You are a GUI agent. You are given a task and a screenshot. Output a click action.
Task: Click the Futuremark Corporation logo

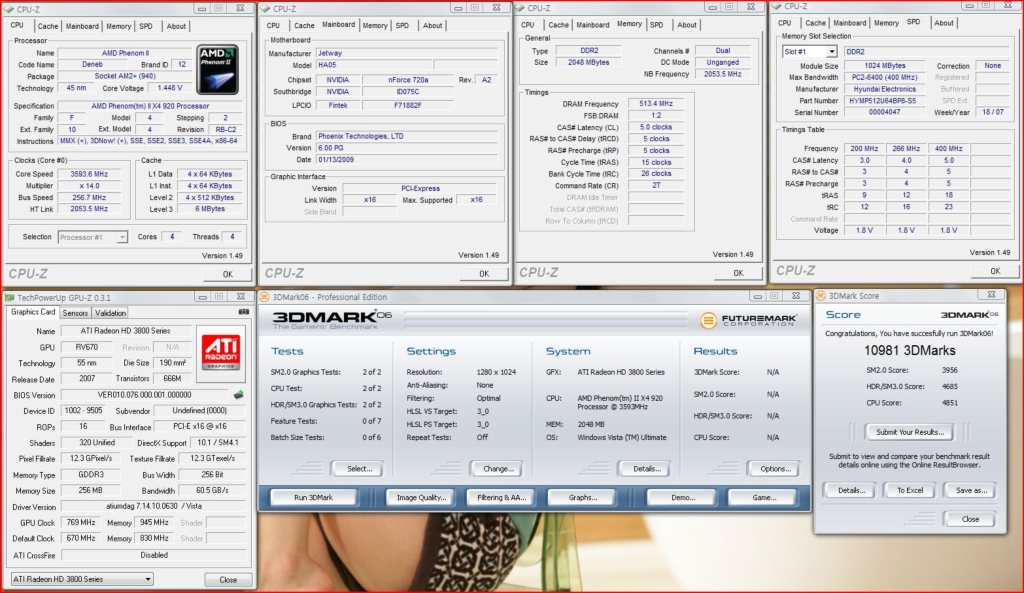pos(748,320)
